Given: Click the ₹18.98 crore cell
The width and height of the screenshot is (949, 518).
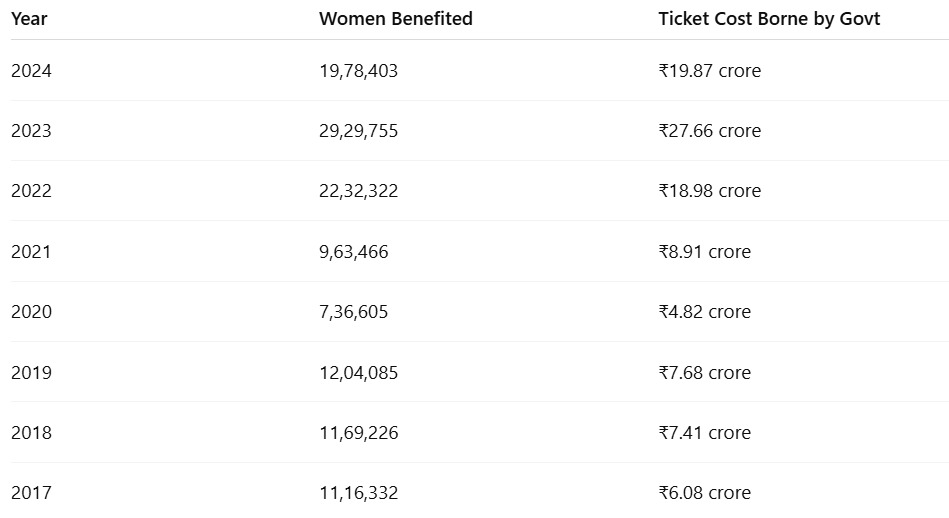Looking at the screenshot, I should click(709, 191).
